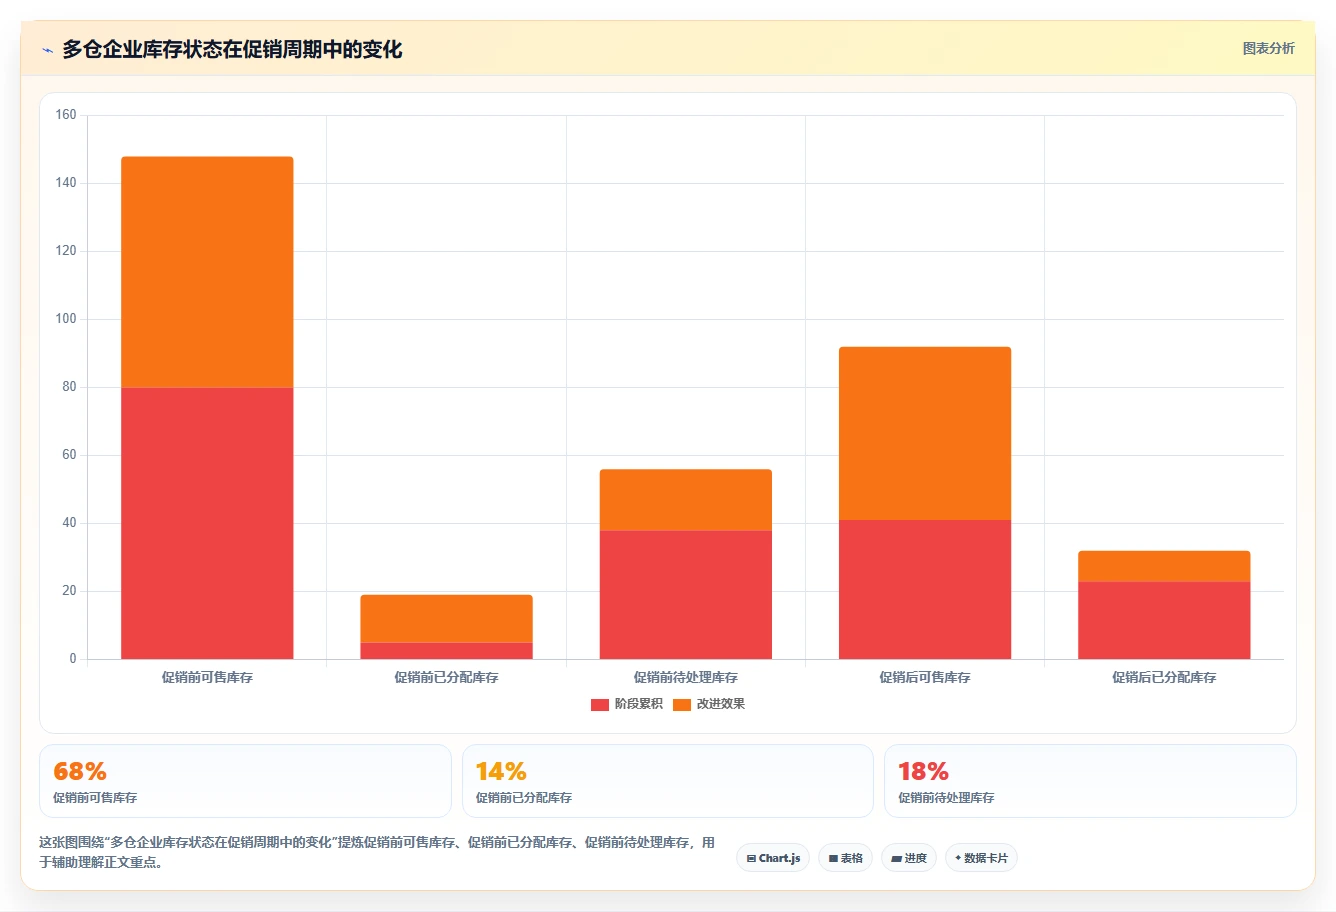1336x912 pixels.
Task: Click the red segment of 促销前可售库存 bar
Action: tap(207, 523)
